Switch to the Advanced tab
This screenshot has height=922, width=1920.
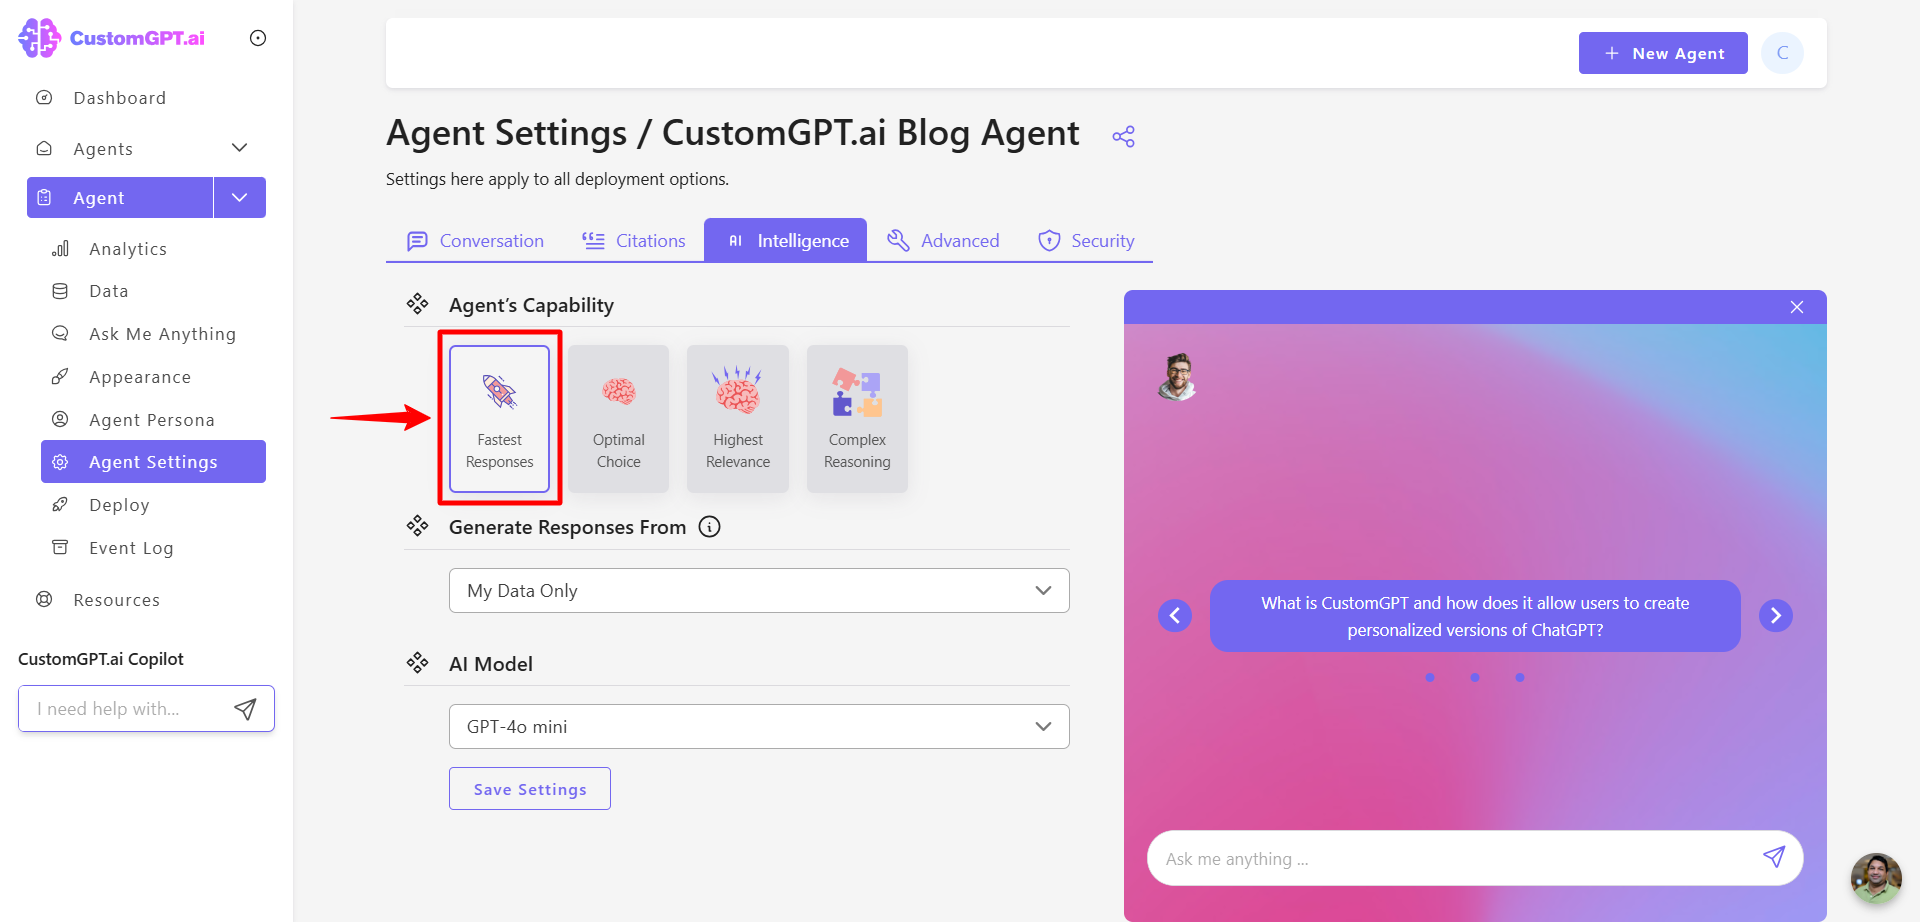coord(943,241)
